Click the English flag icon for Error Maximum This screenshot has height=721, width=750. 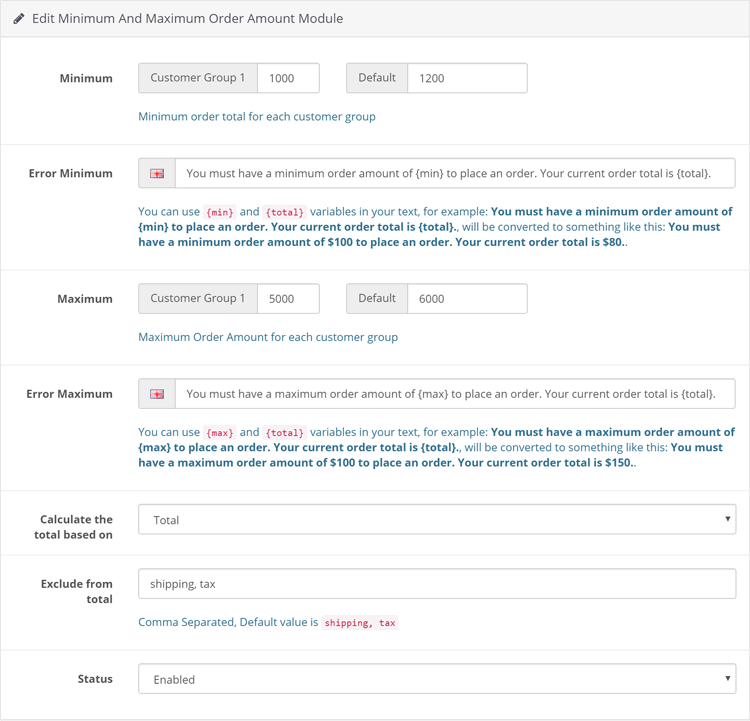point(157,394)
